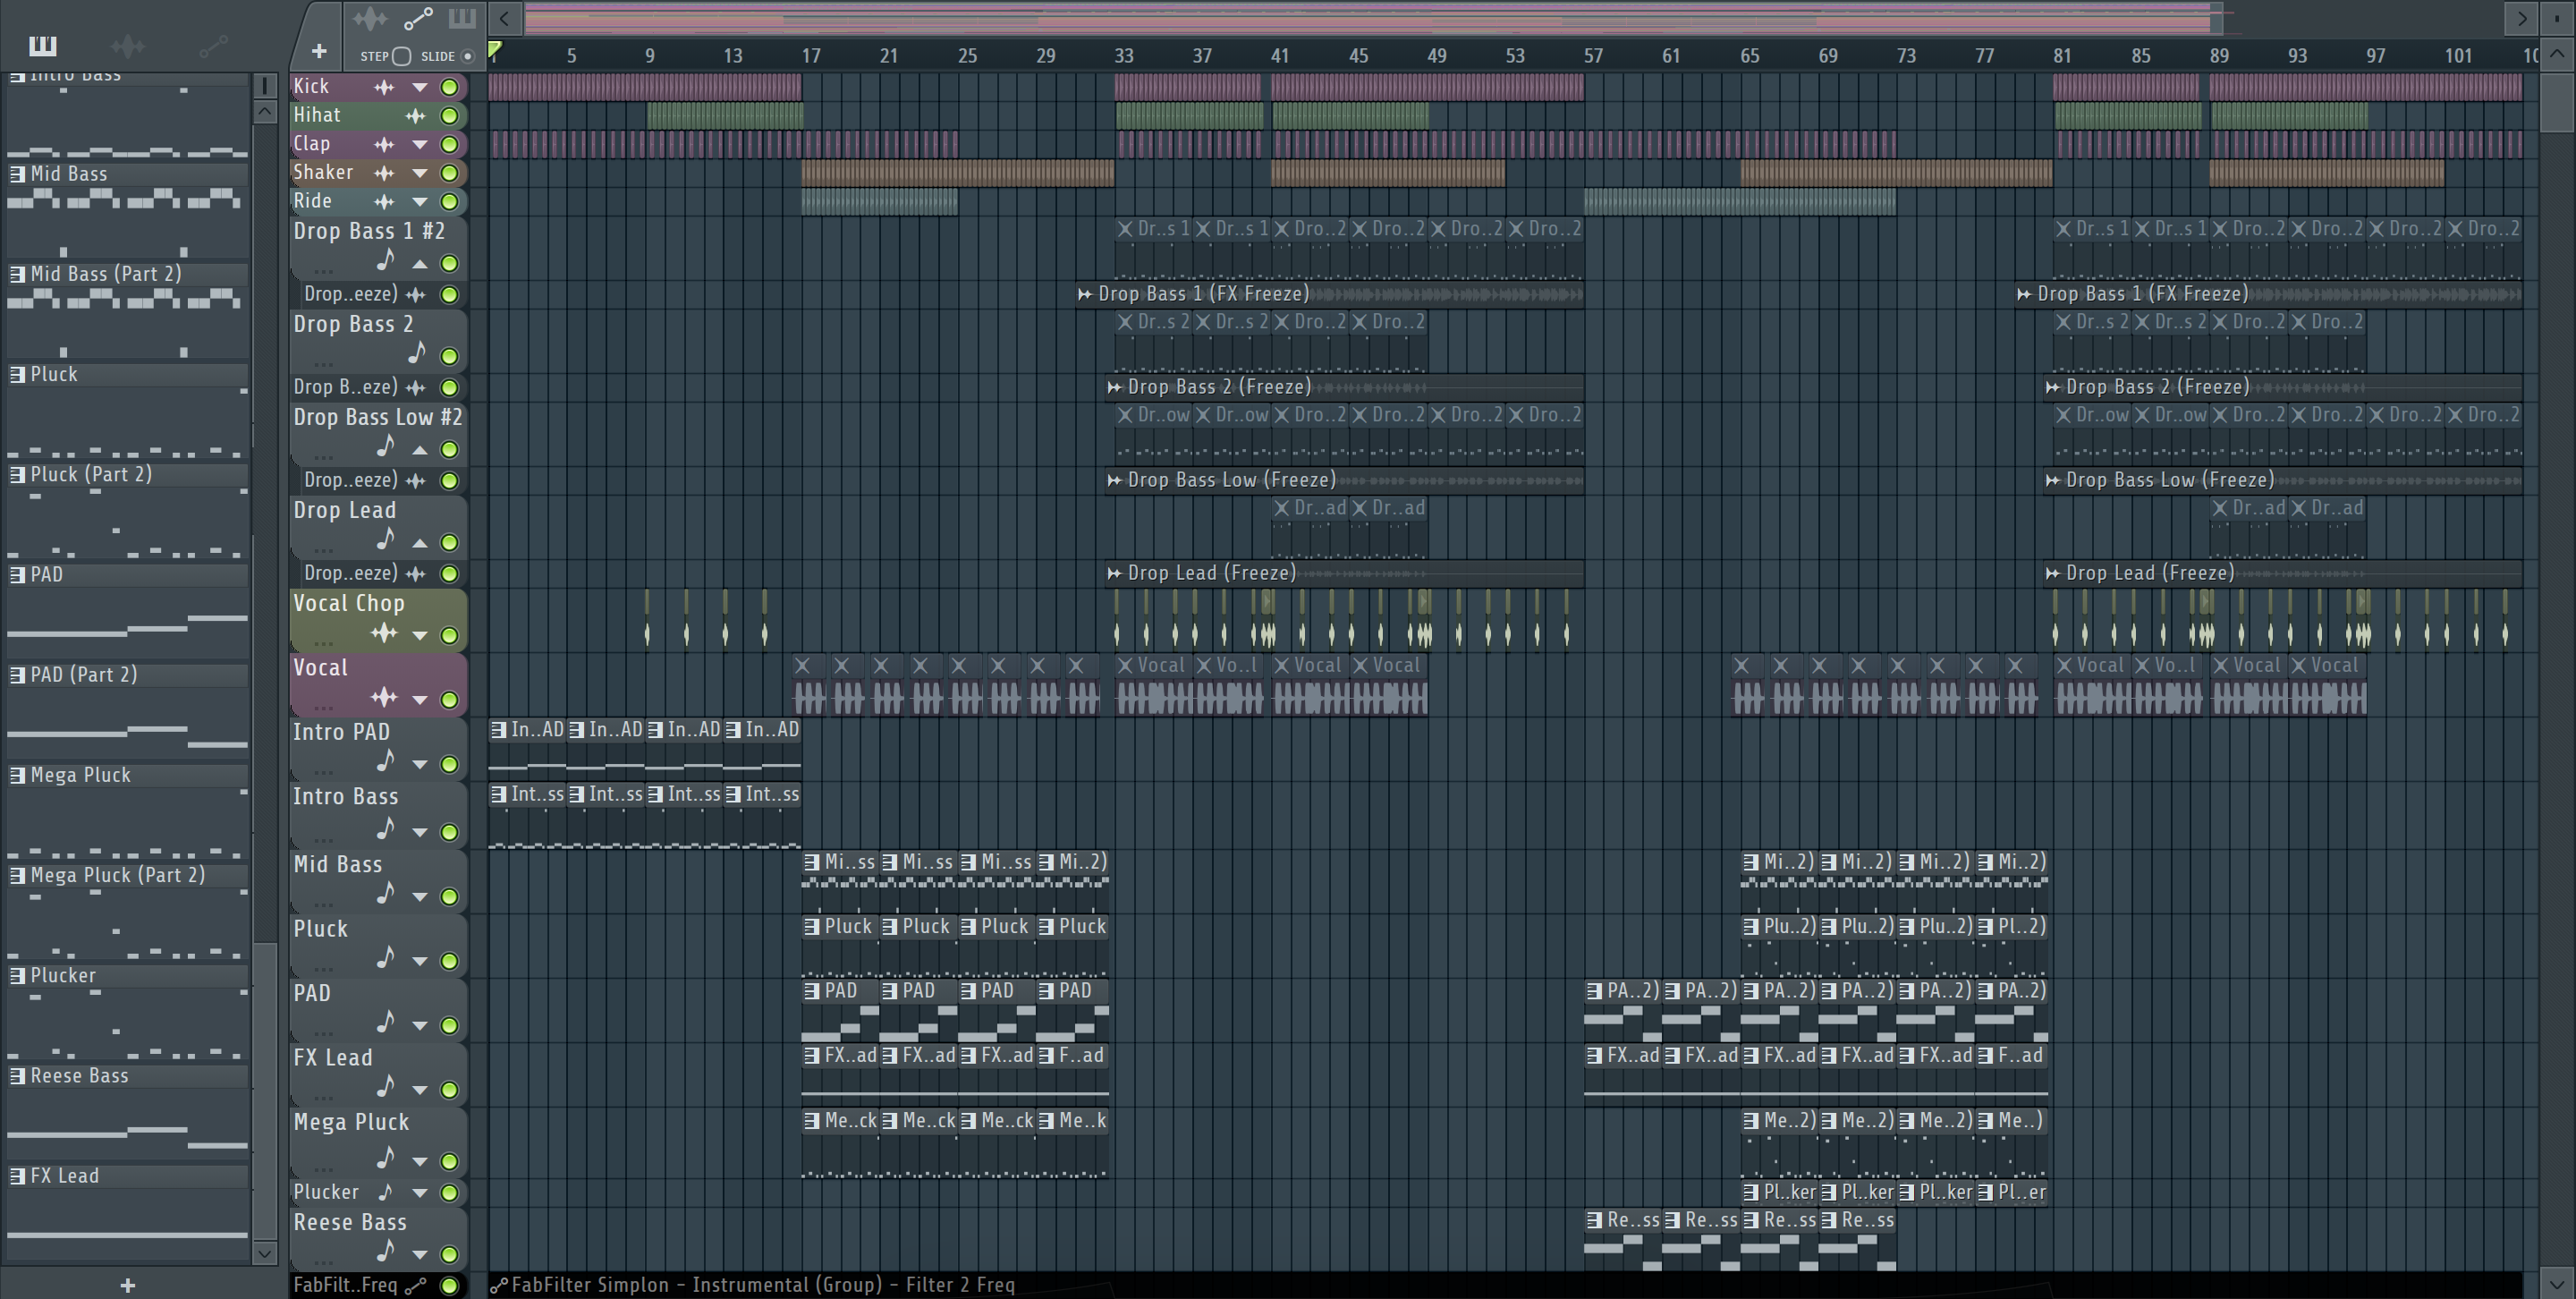Click the Drop Bass 2 note icon
Image resolution: width=2576 pixels, height=1299 pixels.
point(416,353)
